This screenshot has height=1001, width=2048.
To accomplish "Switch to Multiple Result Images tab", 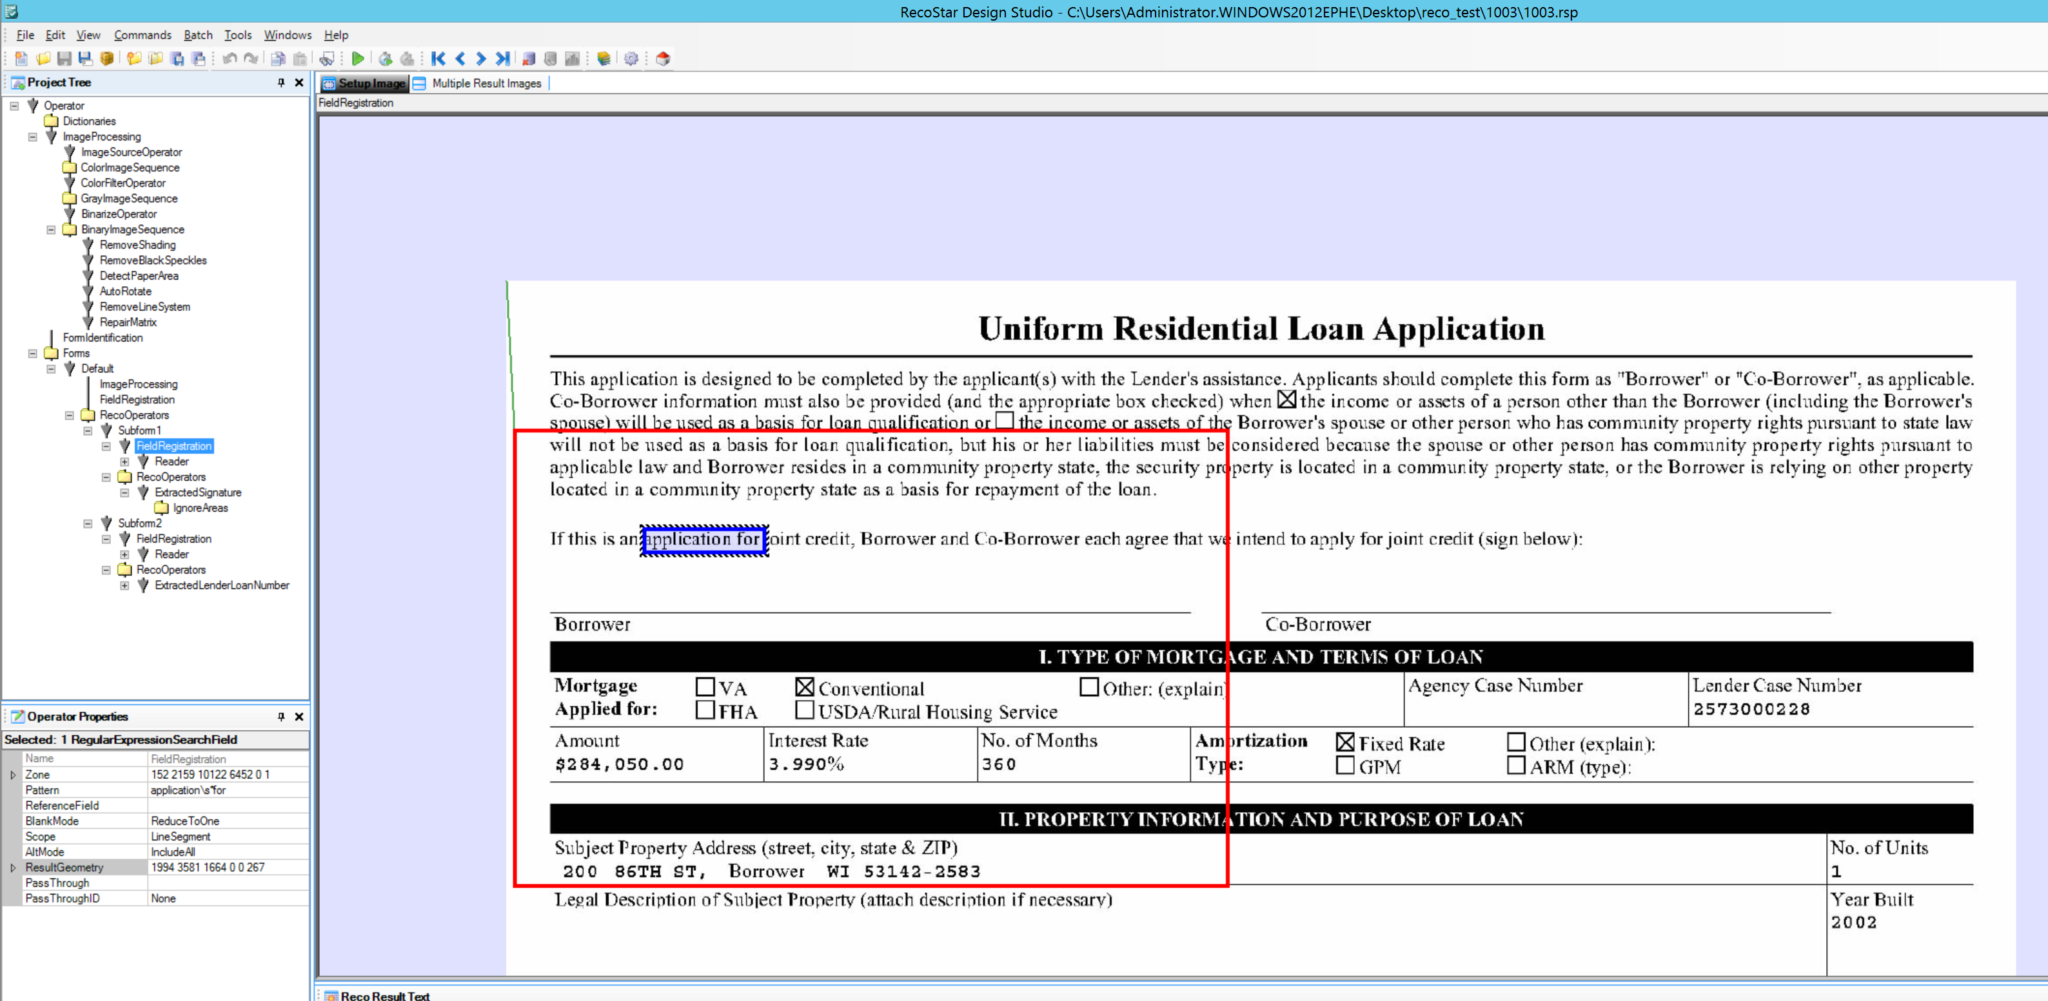I will click(486, 84).
